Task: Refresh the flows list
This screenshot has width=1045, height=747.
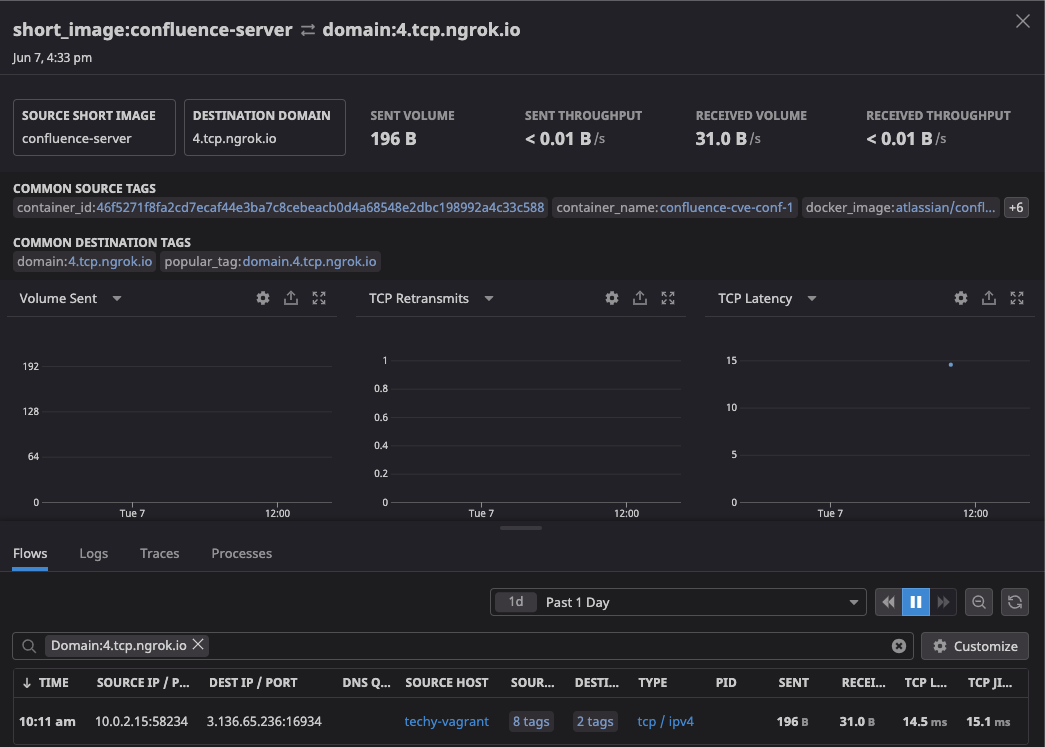Action: point(1014,602)
